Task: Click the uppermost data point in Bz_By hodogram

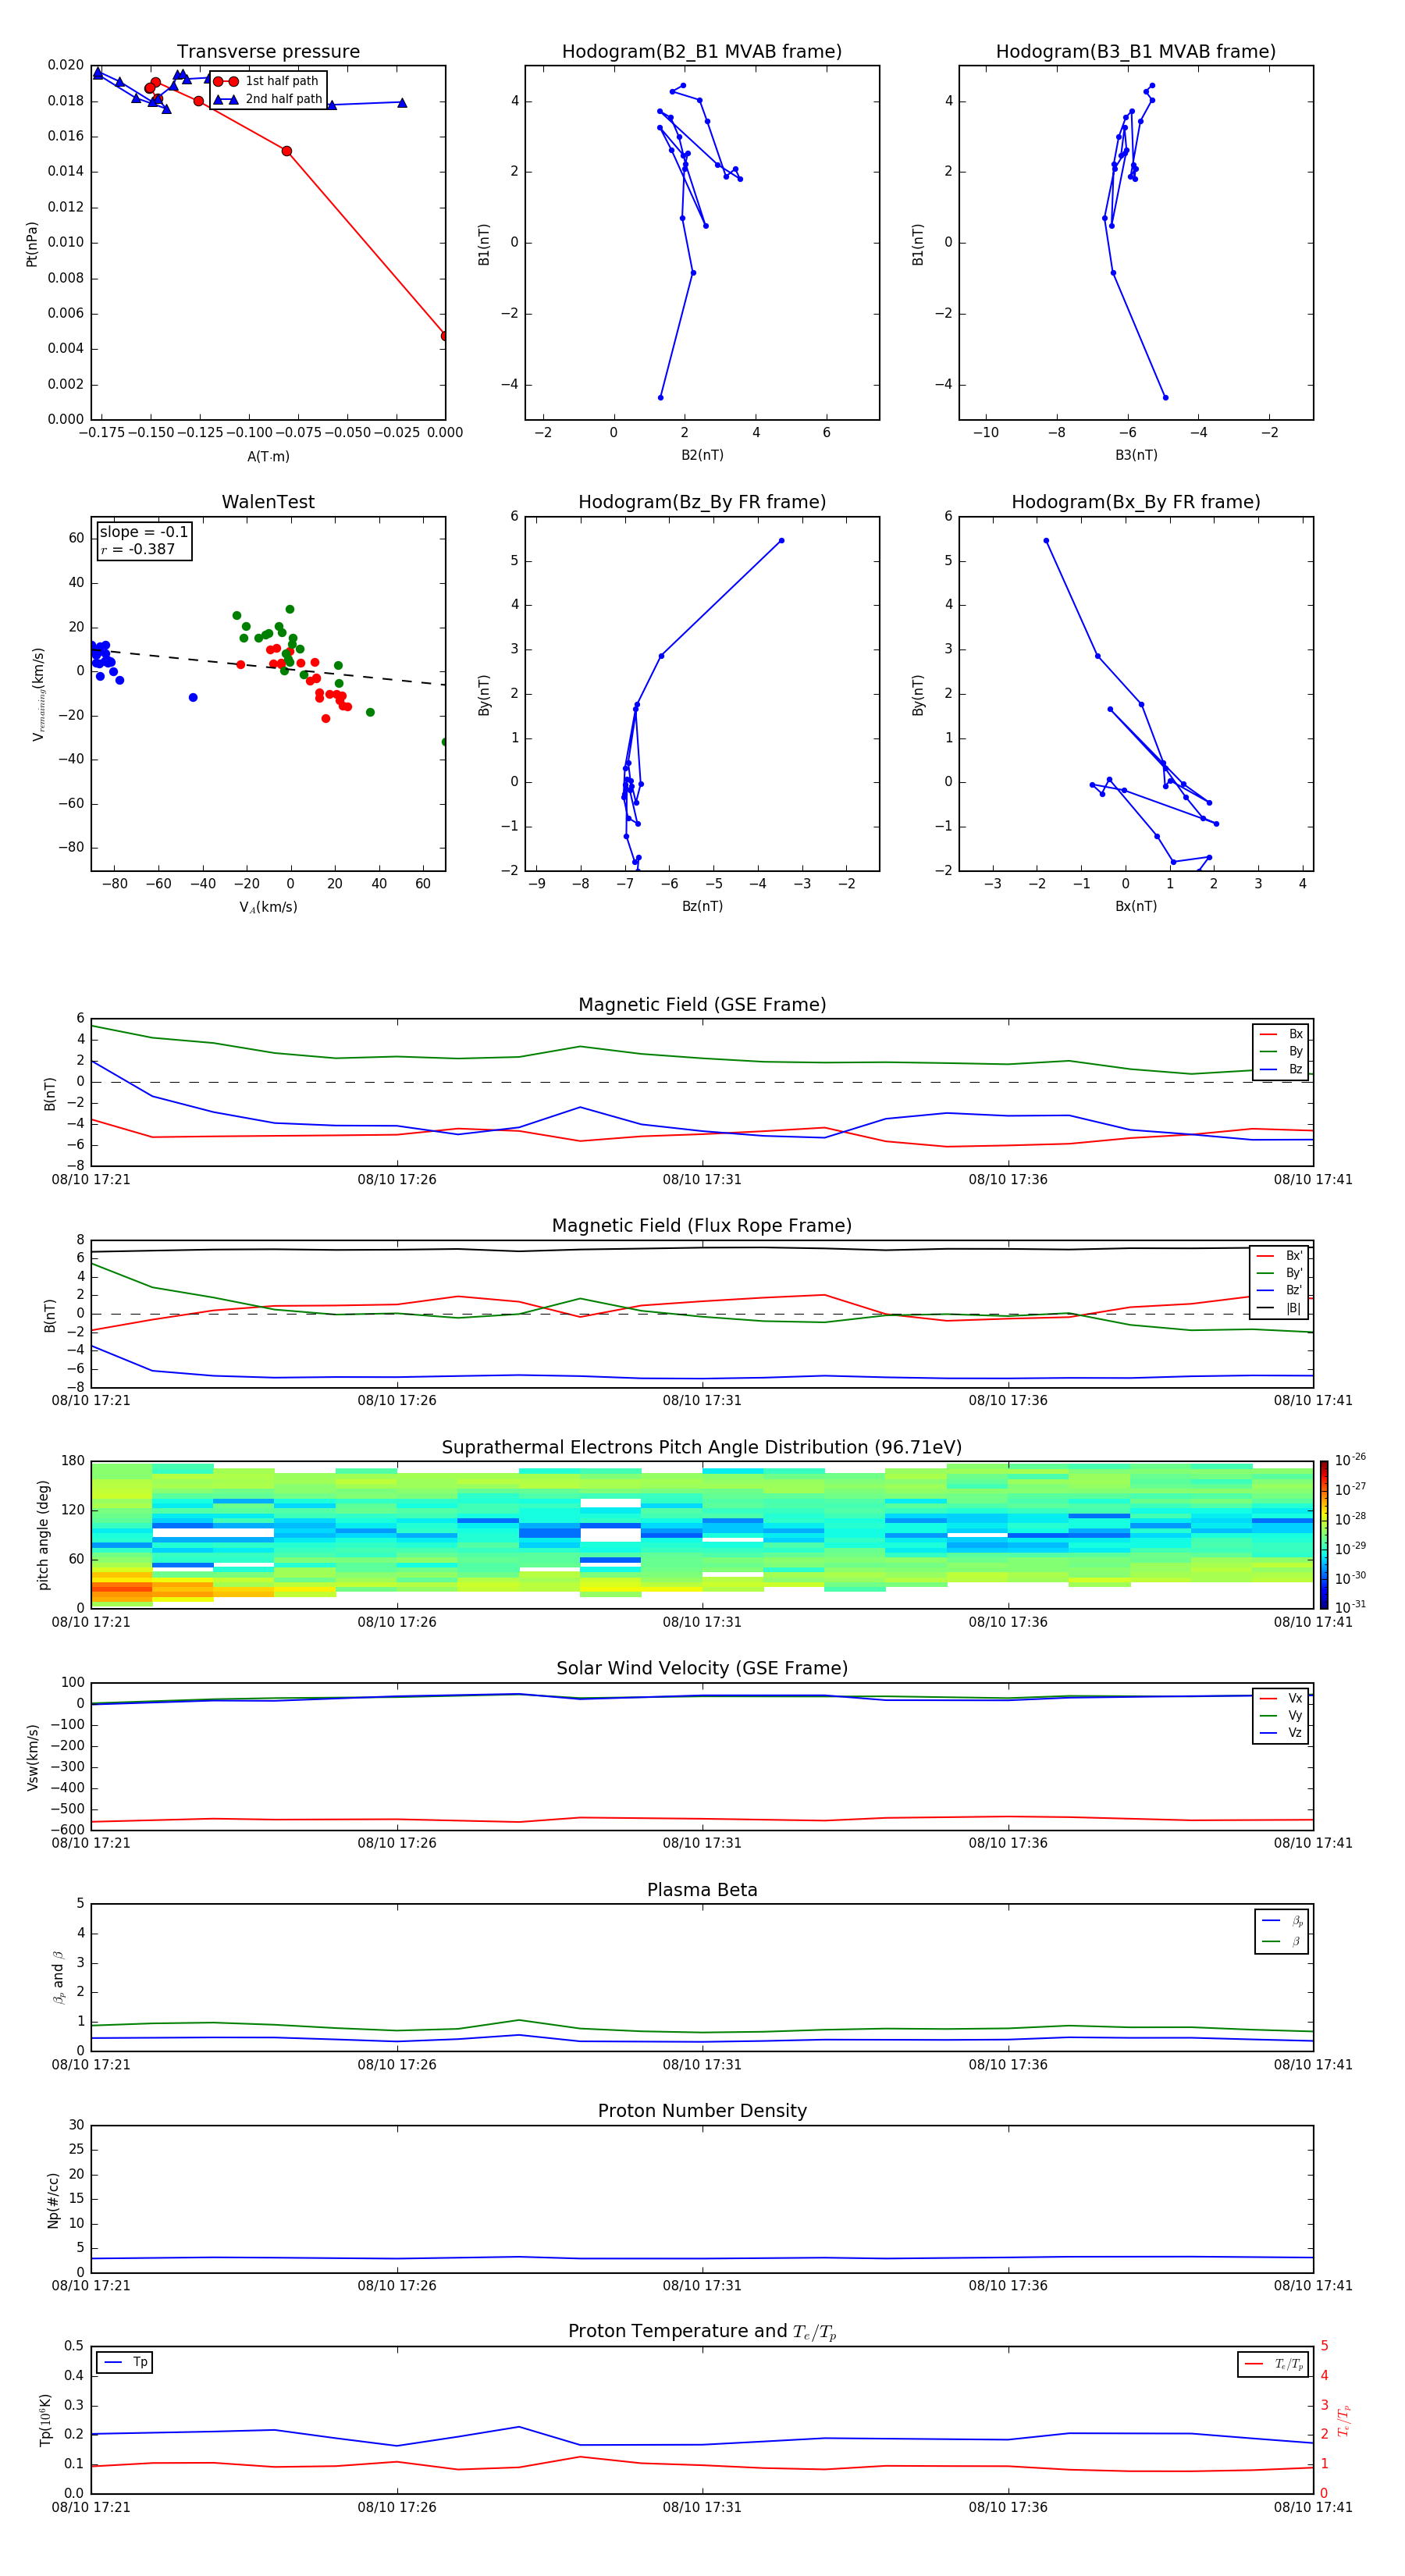Action: tap(781, 541)
